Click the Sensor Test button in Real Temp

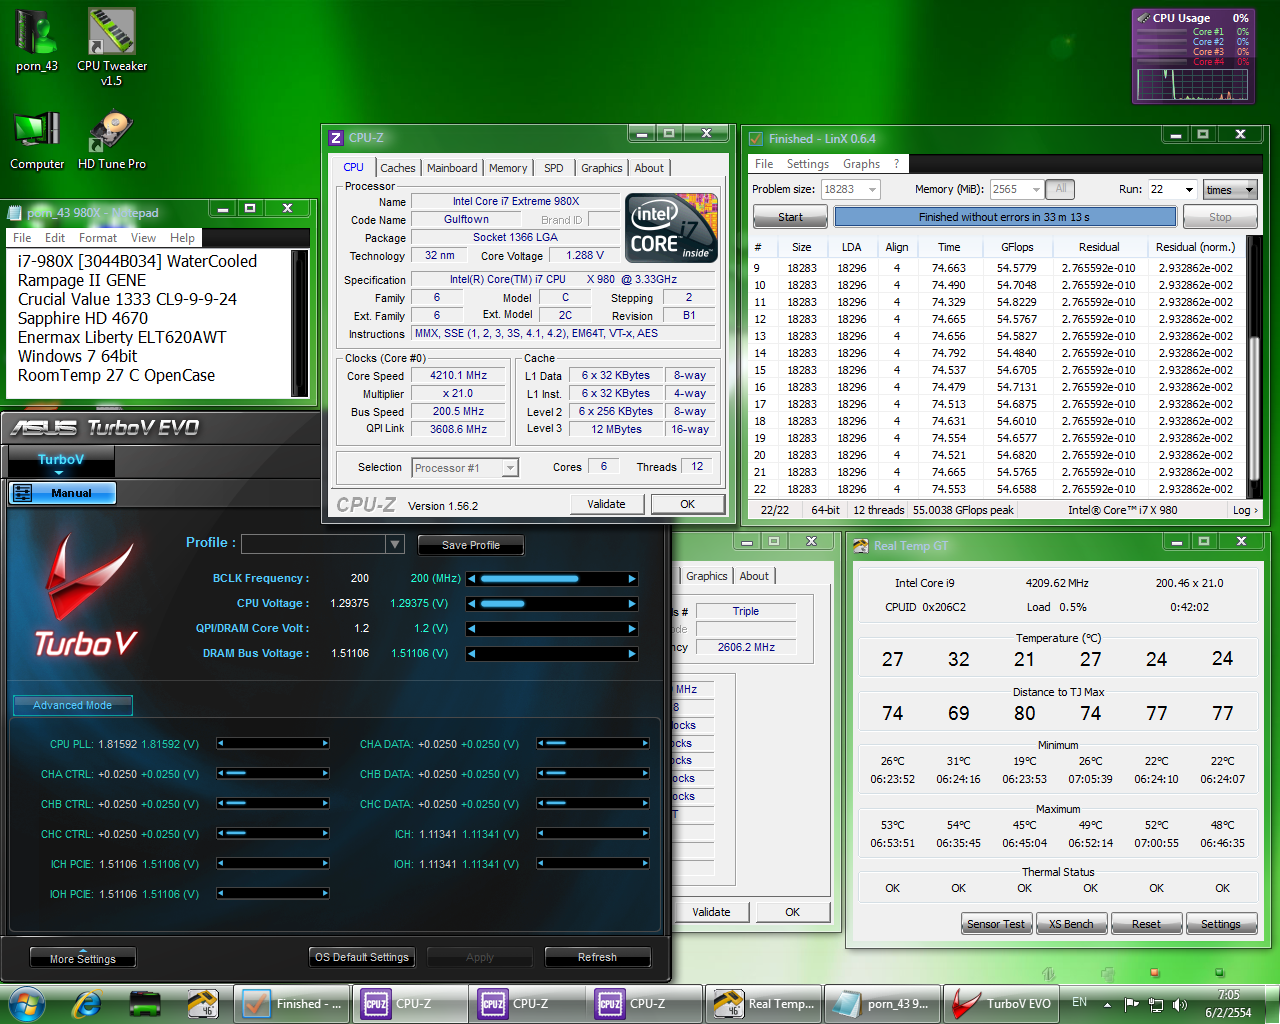tap(995, 924)
